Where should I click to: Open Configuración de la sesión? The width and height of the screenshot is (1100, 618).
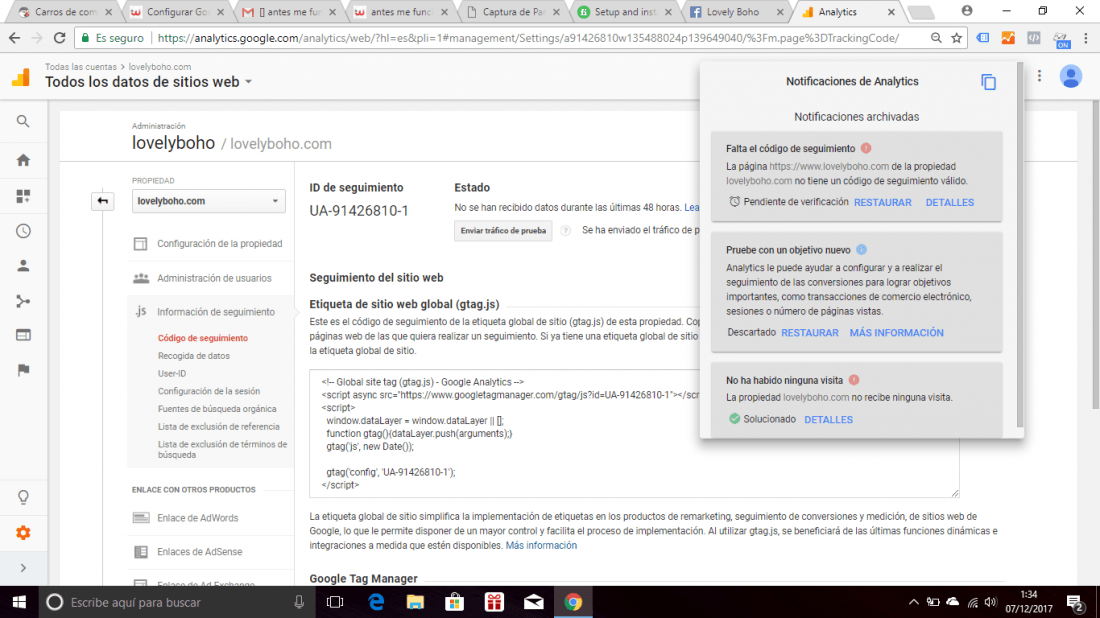[208, 391]
